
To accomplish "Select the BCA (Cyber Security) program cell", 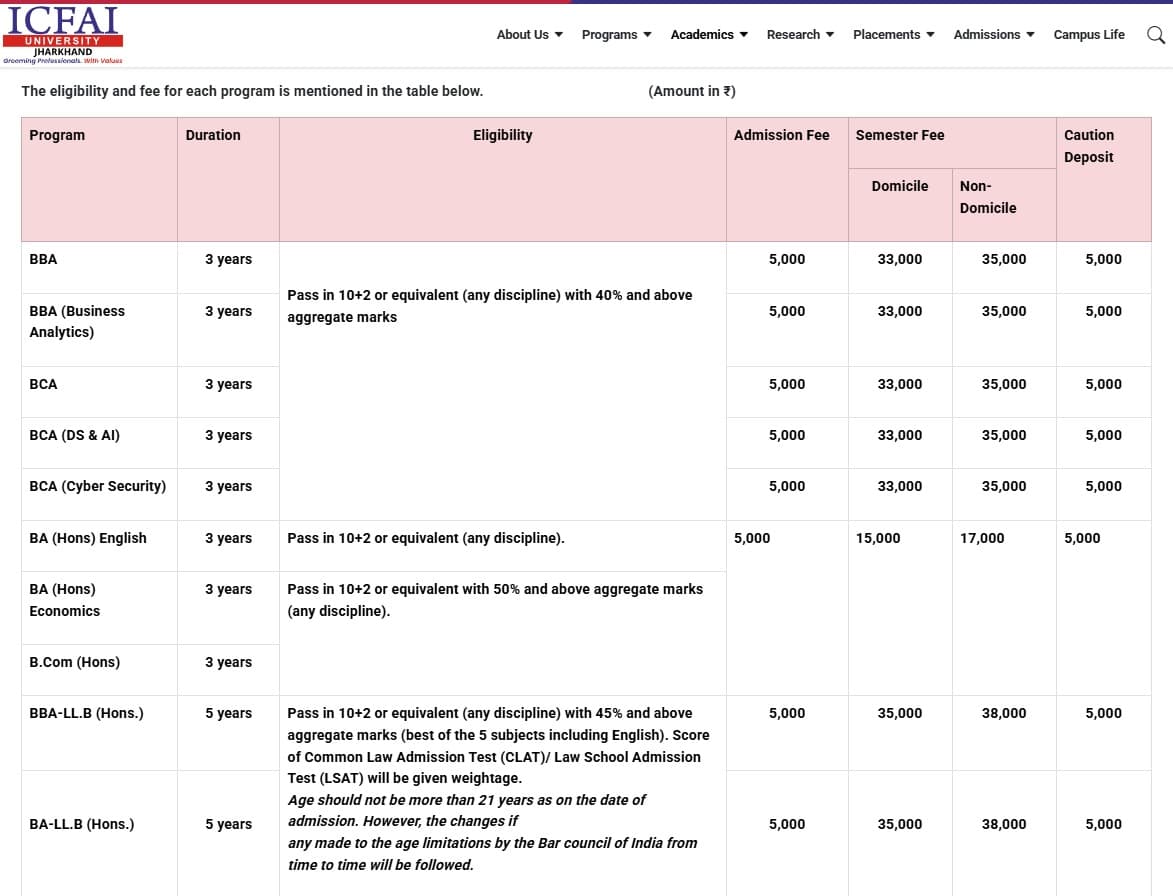I will tap(97, 486).
